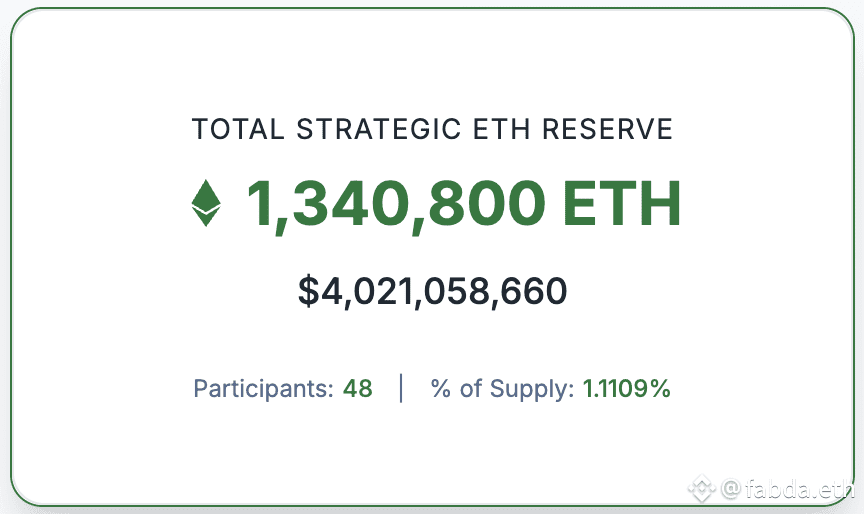The width and height of the screenshot is (864, 514).
Task: Click the small 'ETH' word in heading
Action: coord(501,129)
